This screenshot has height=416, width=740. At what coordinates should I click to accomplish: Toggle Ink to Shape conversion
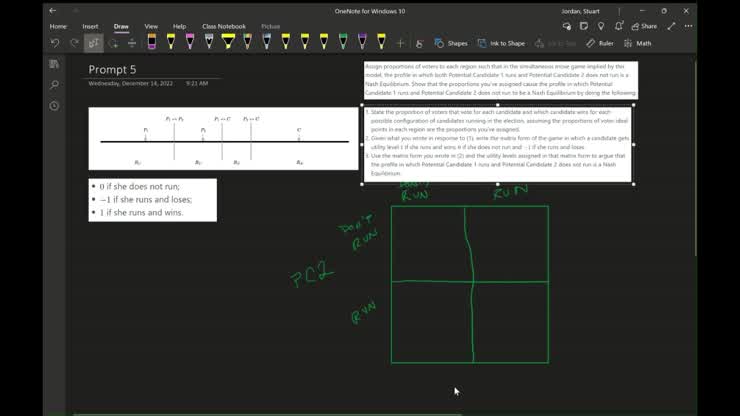coord(501,43)
